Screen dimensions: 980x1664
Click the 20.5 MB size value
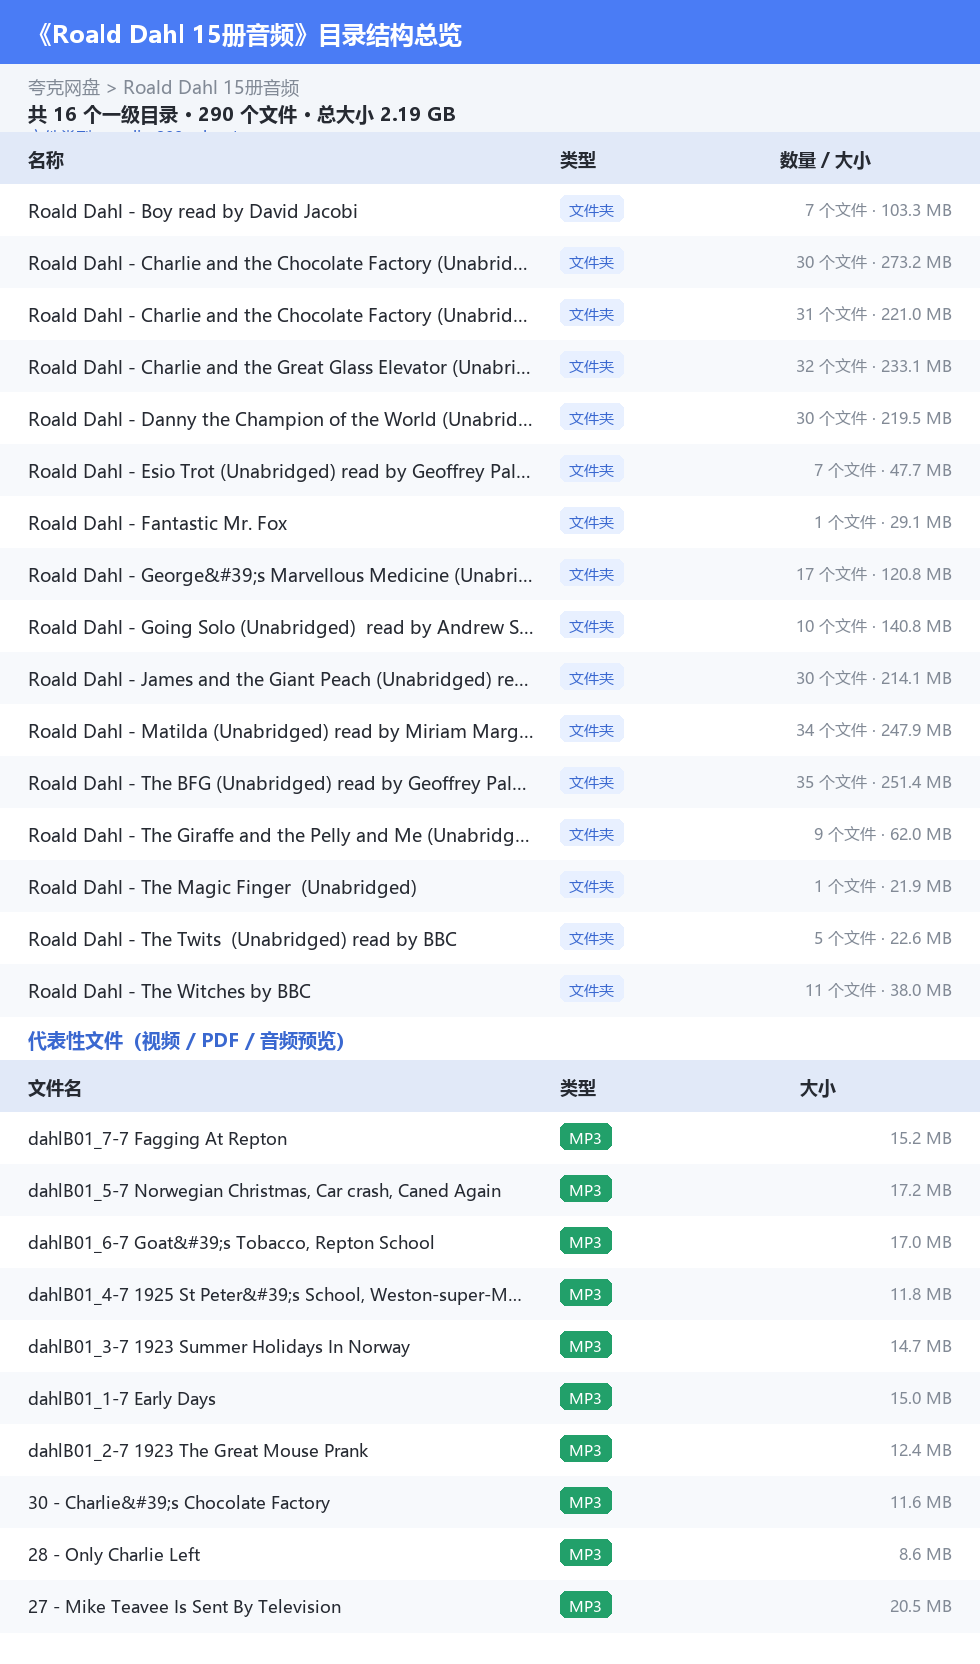[921, 1606]
